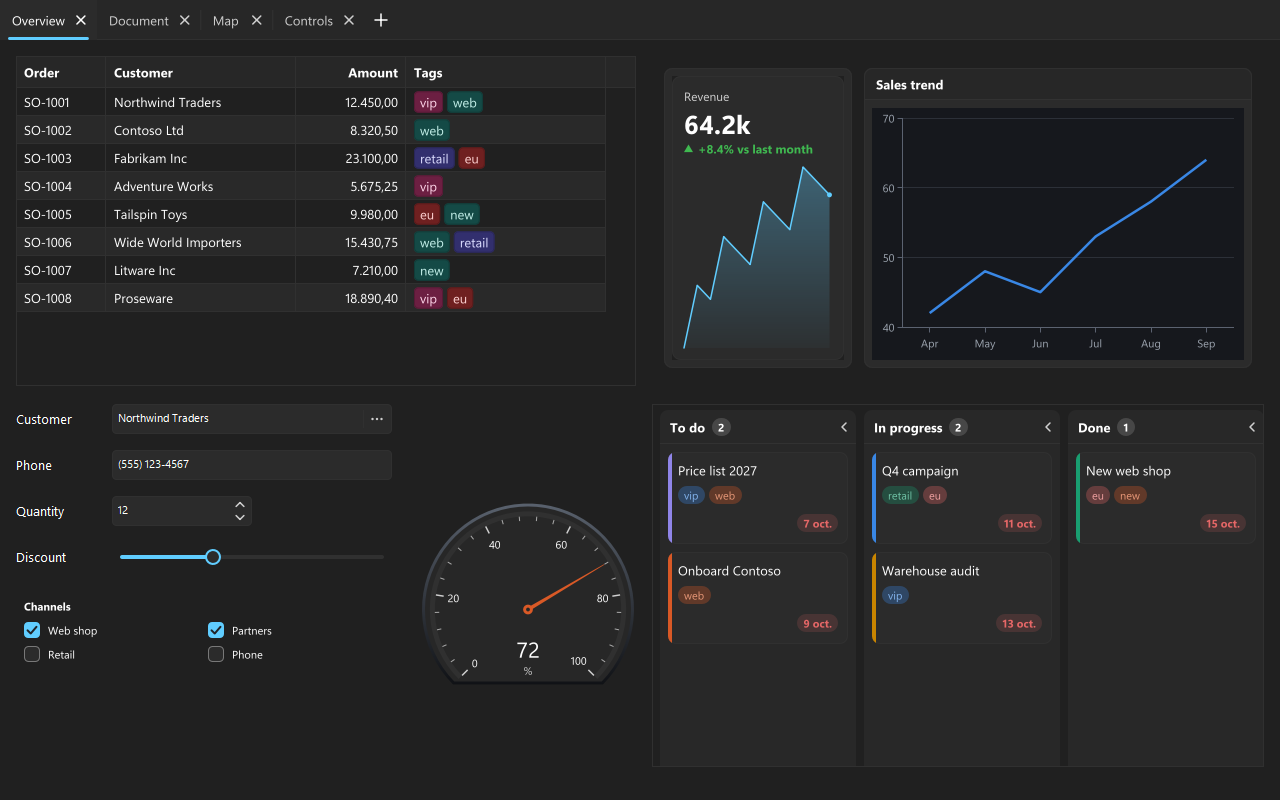1280x800 pixels.
Task: Close the Map tab
Action: 256,20
